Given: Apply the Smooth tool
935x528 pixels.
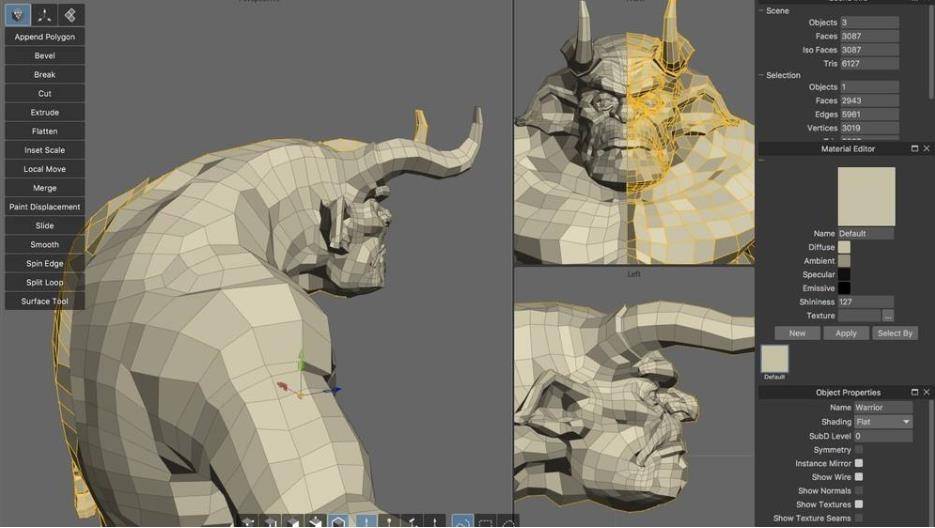Looking at the screenshot, I should click(45, 245).
